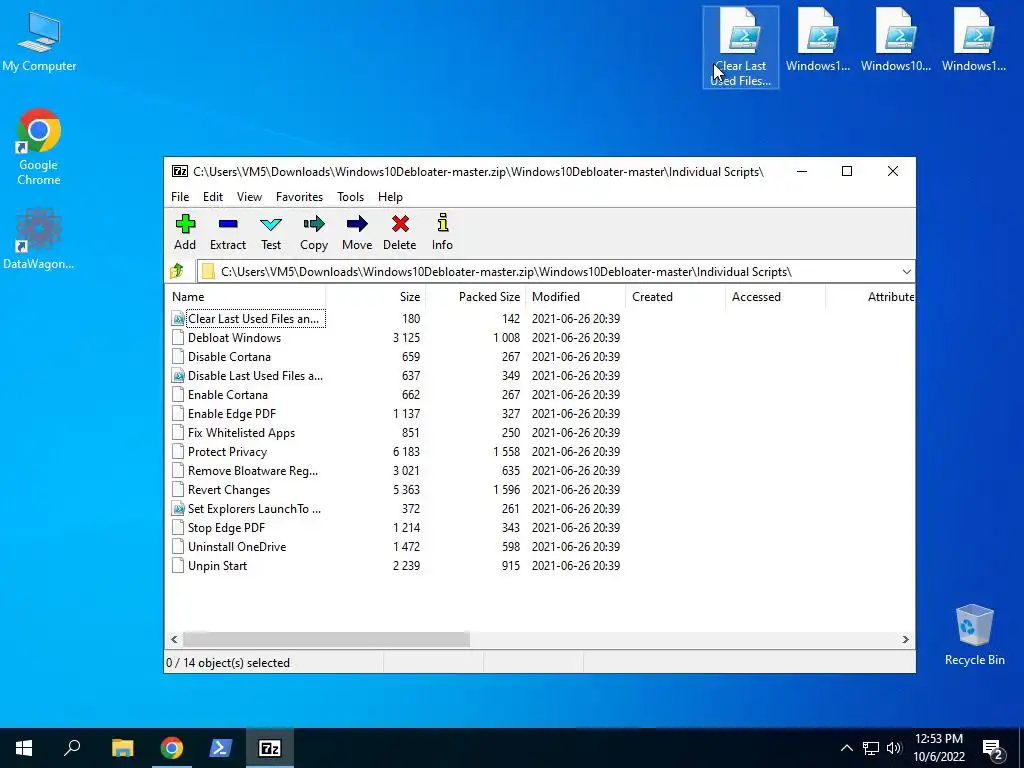Click right arrow of horizontal scrollbar
Screen dimensions: 1024x768
905,639
